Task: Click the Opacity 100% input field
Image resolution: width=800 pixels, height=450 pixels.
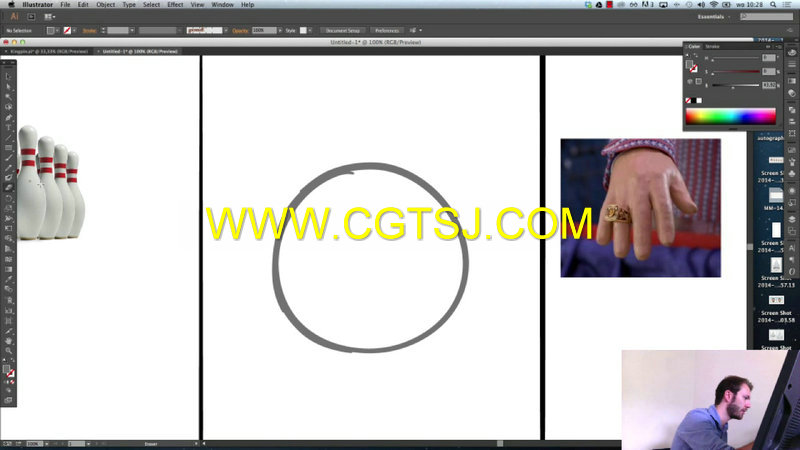Action: click(264, 31)
